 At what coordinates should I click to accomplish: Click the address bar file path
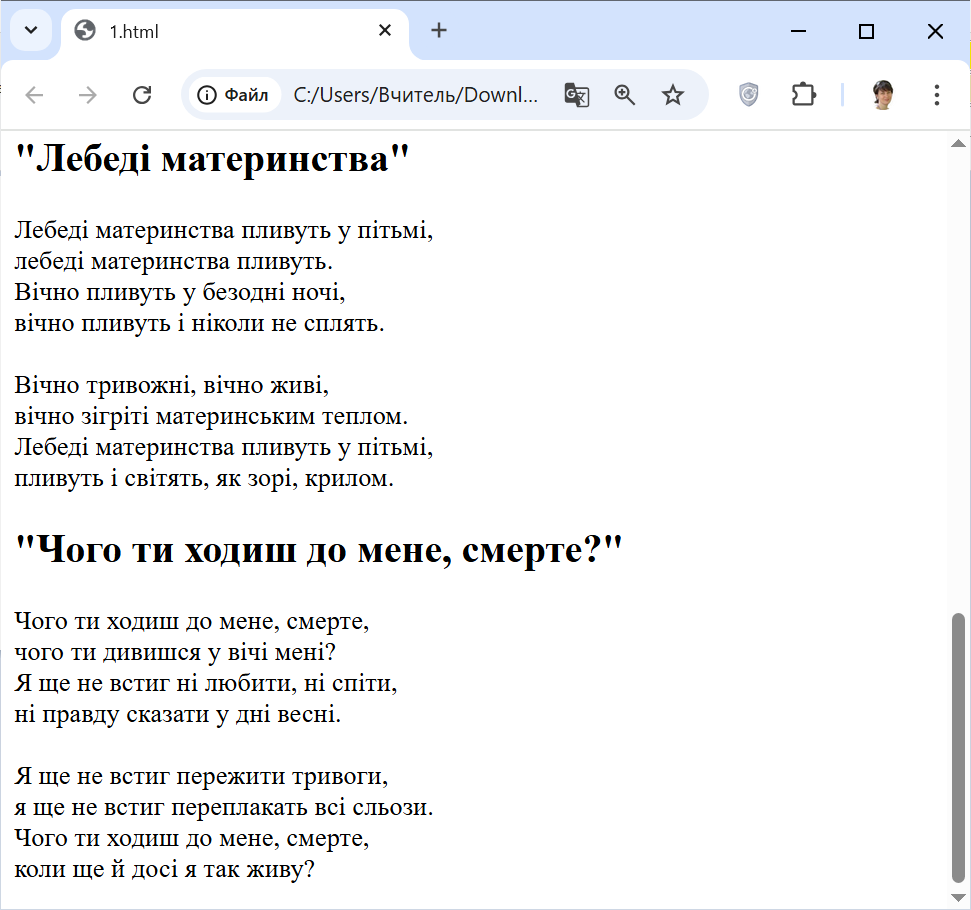pos(415,95)
